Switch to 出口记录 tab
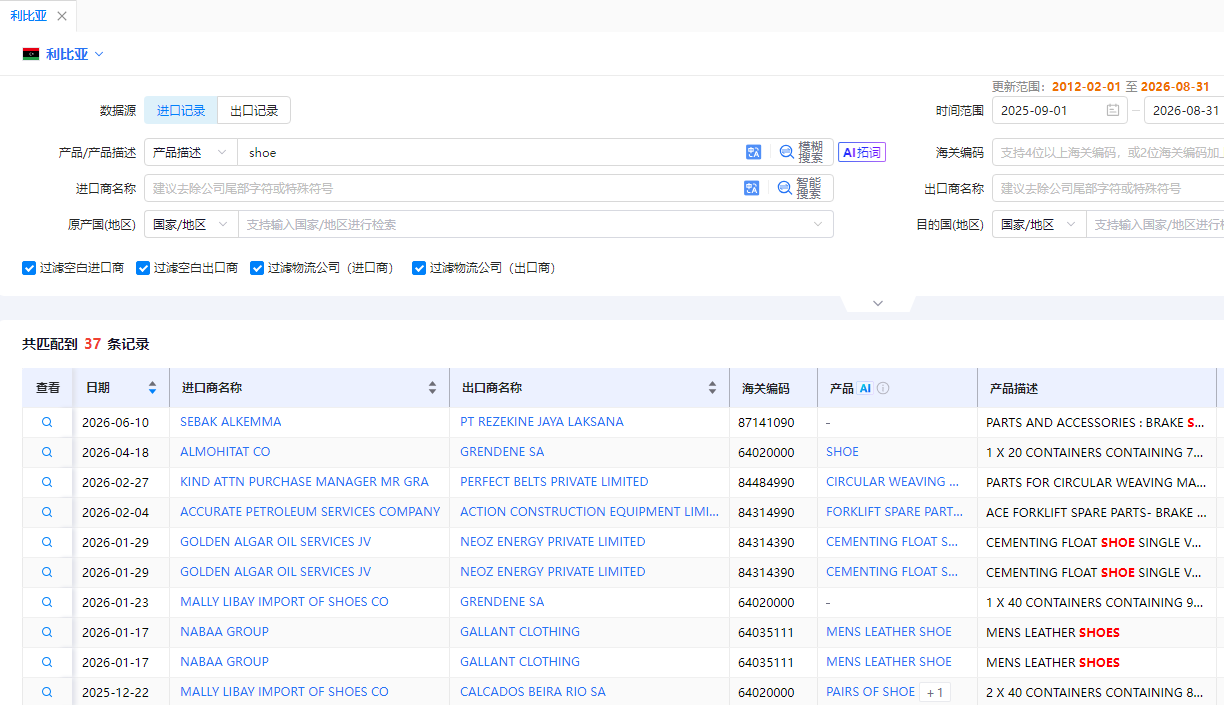 [254, 111]
